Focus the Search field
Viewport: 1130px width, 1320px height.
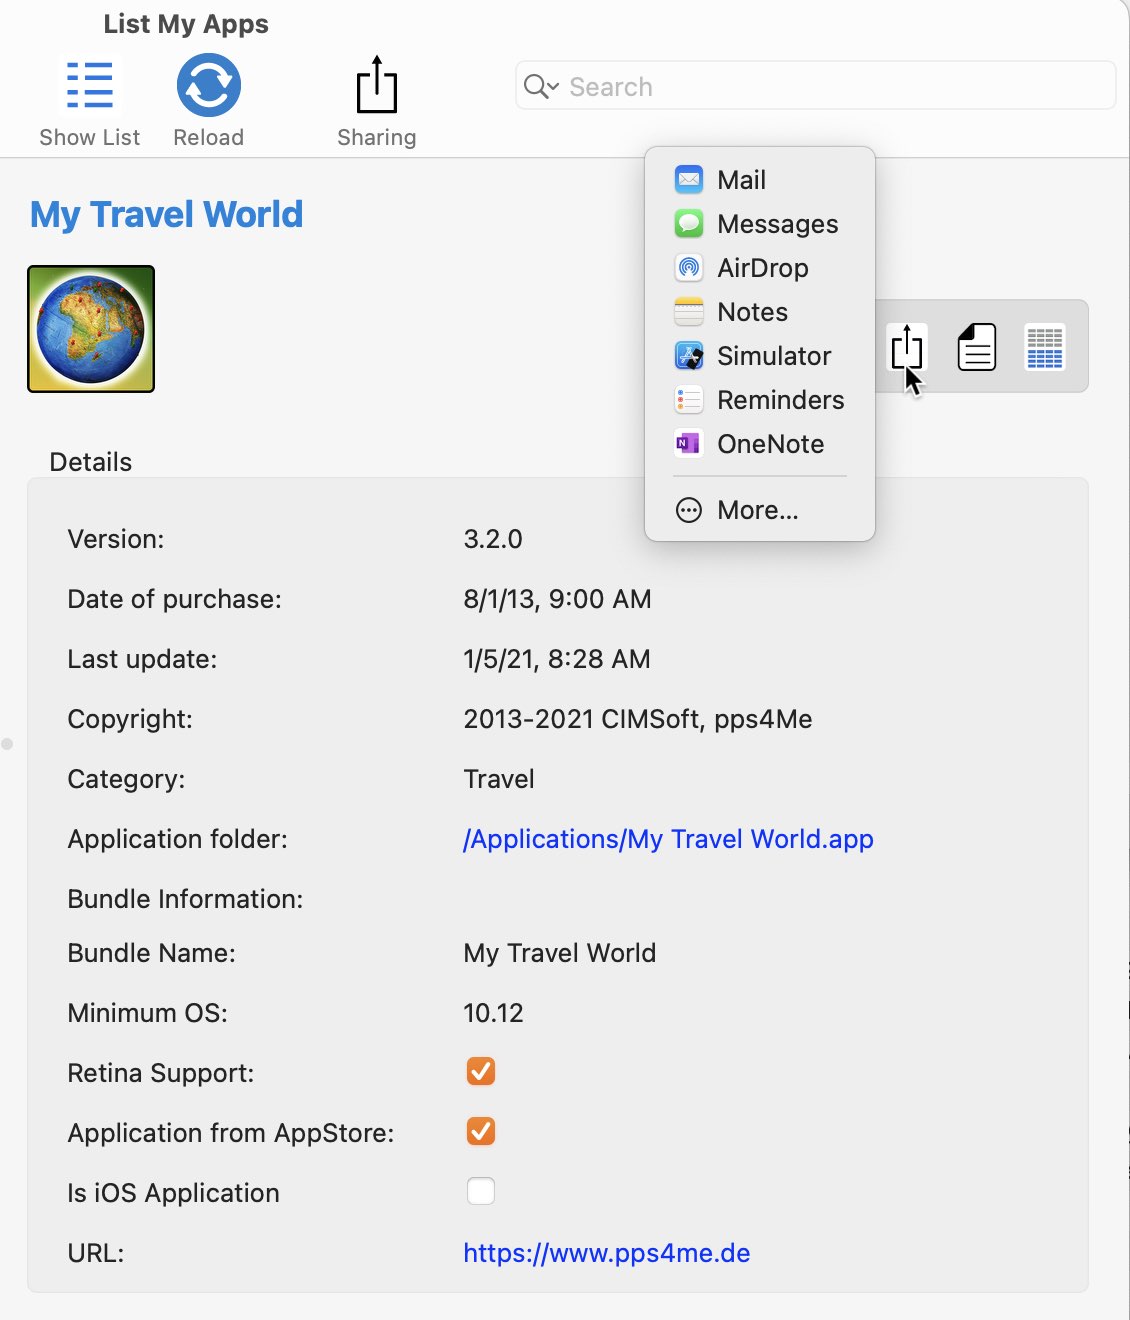(x=815, y=86)
